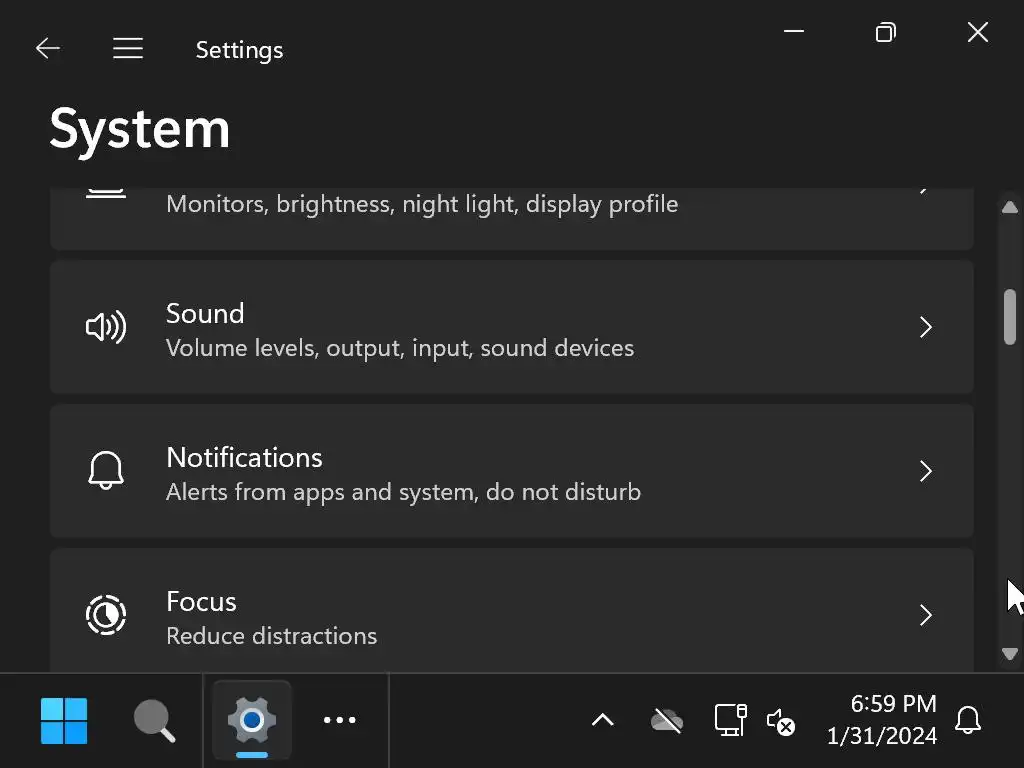Screen dimensions: 1024x768
Task: Open Windows Start menu
Action: [64, 720]
